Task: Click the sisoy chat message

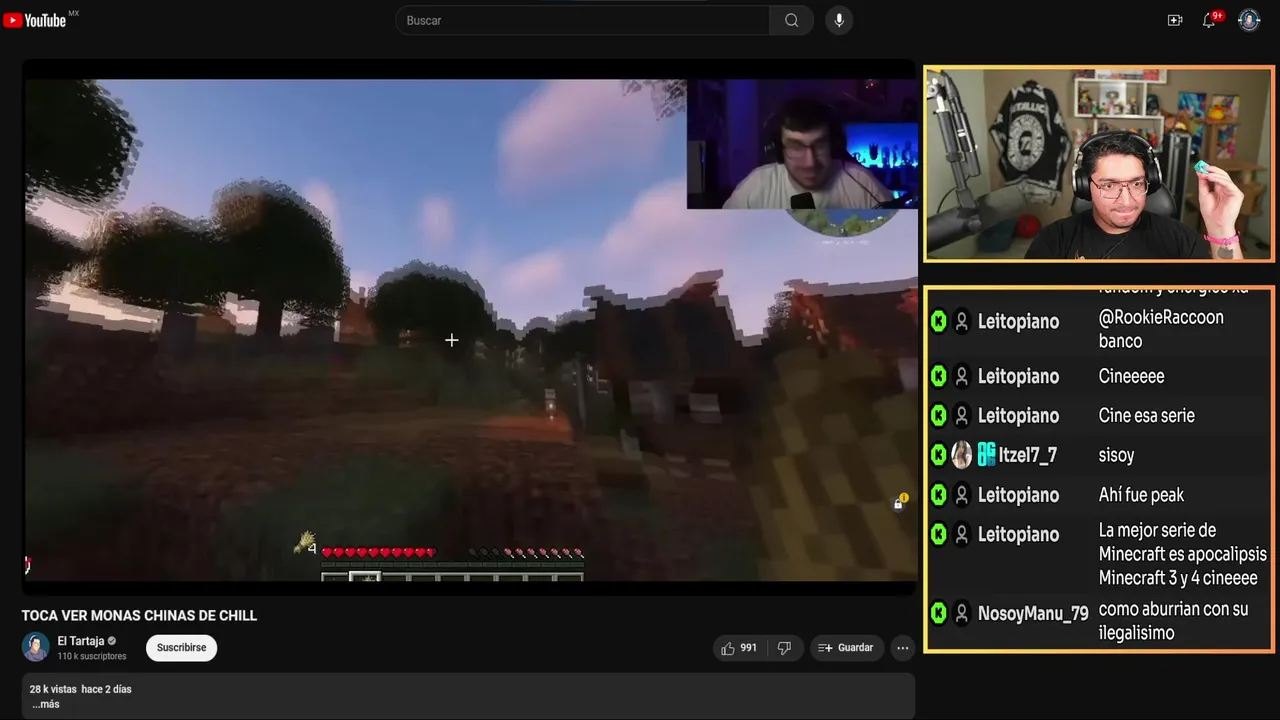Action: [x=1116, y=455]
